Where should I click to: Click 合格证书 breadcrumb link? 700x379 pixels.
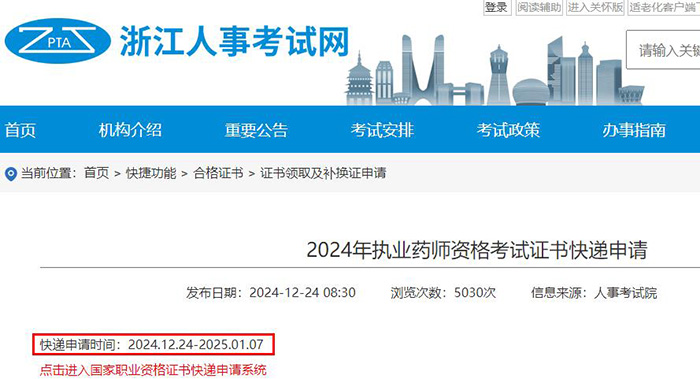tap(218, 173)
